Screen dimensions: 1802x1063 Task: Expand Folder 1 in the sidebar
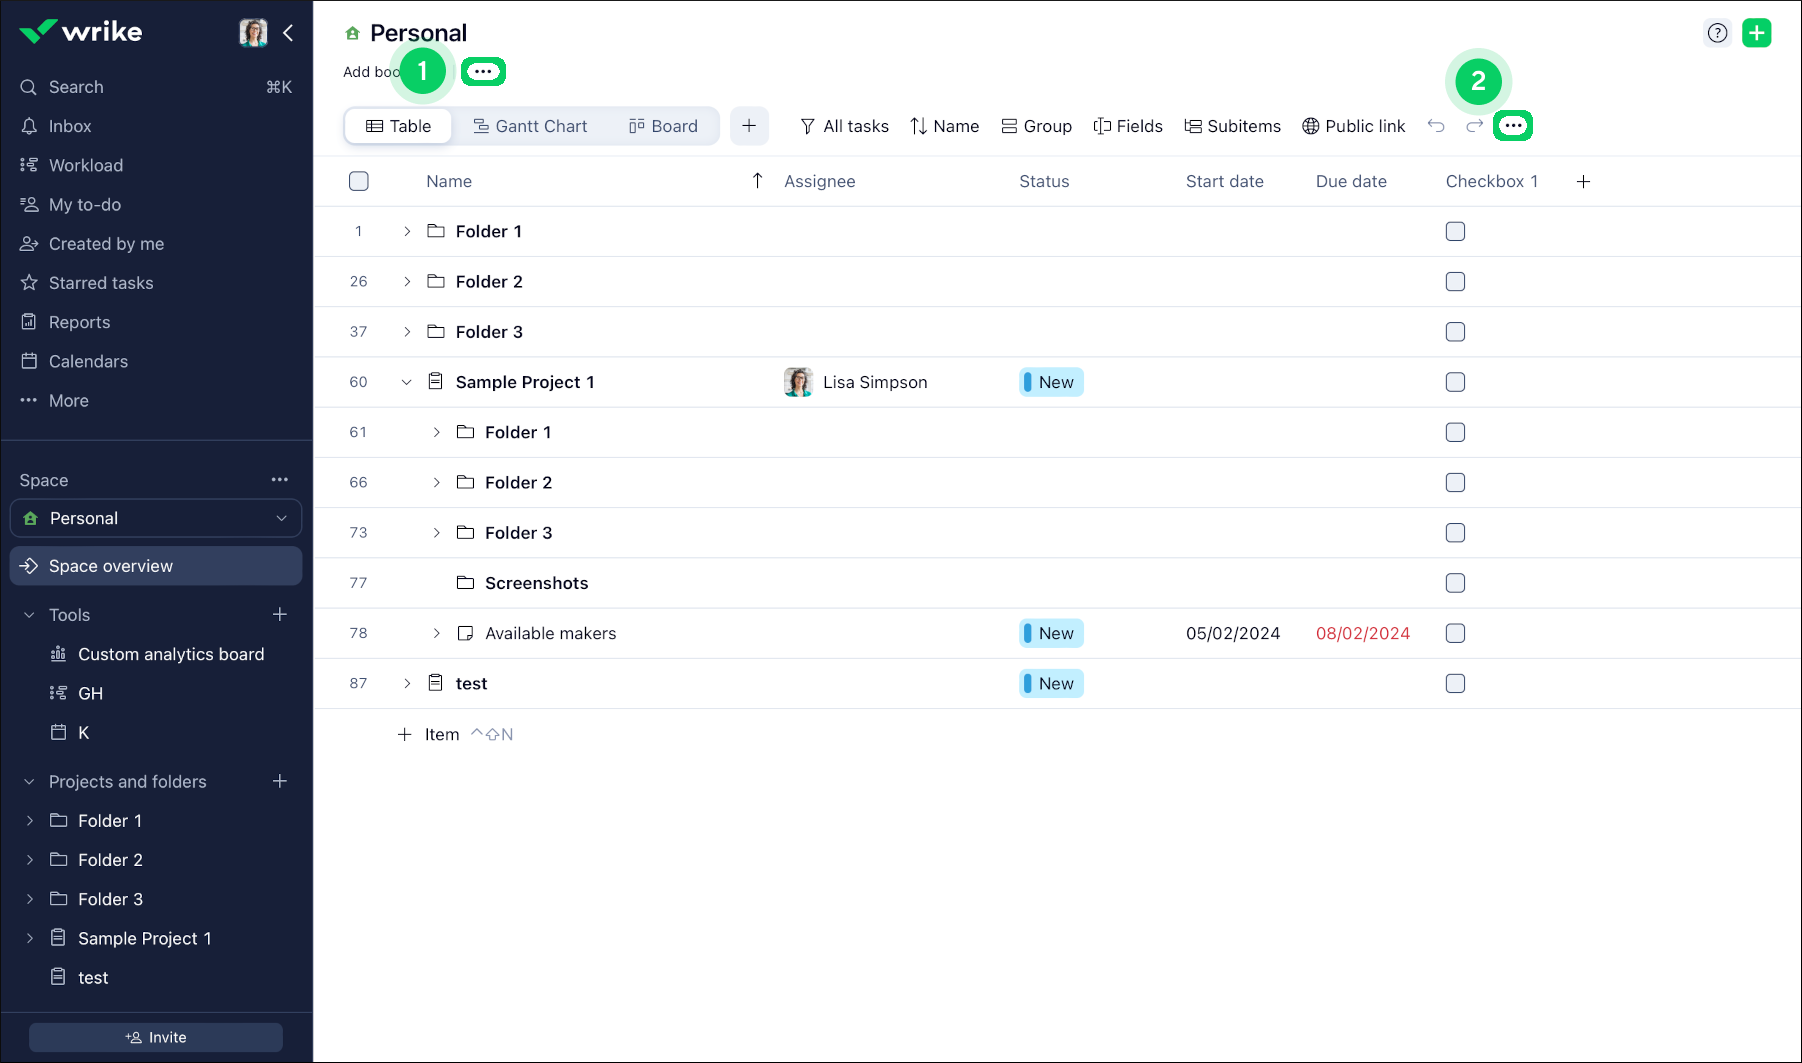(x=29, y=820)
